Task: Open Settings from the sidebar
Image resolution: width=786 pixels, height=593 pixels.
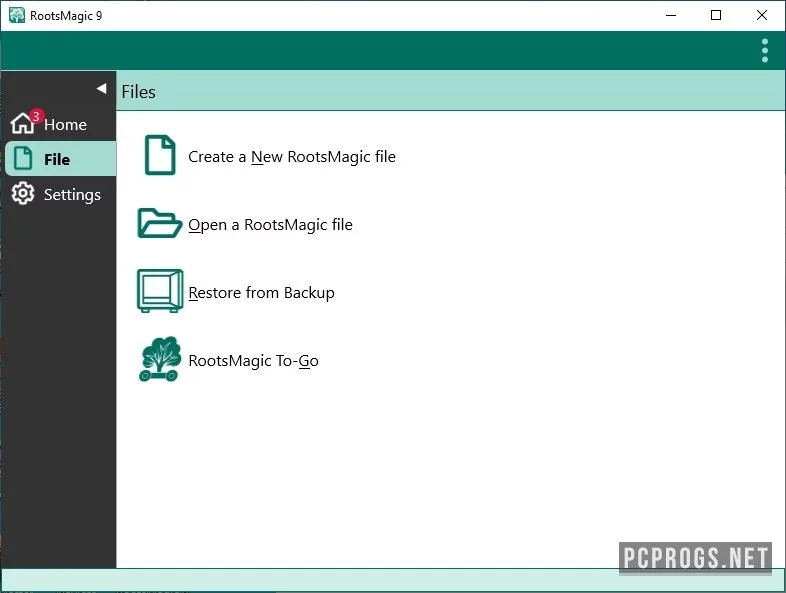Action: [59, 194]
